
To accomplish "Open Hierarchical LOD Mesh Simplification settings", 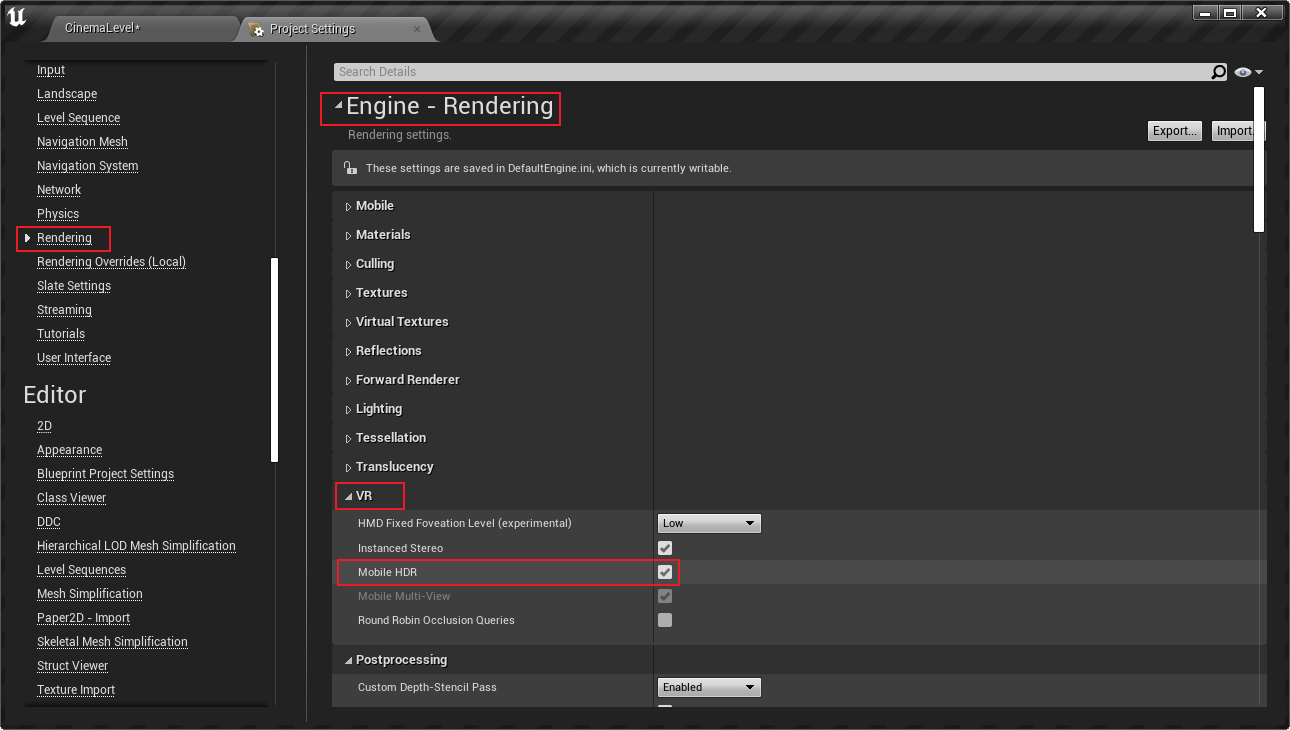I will click(x=136, y=546).
